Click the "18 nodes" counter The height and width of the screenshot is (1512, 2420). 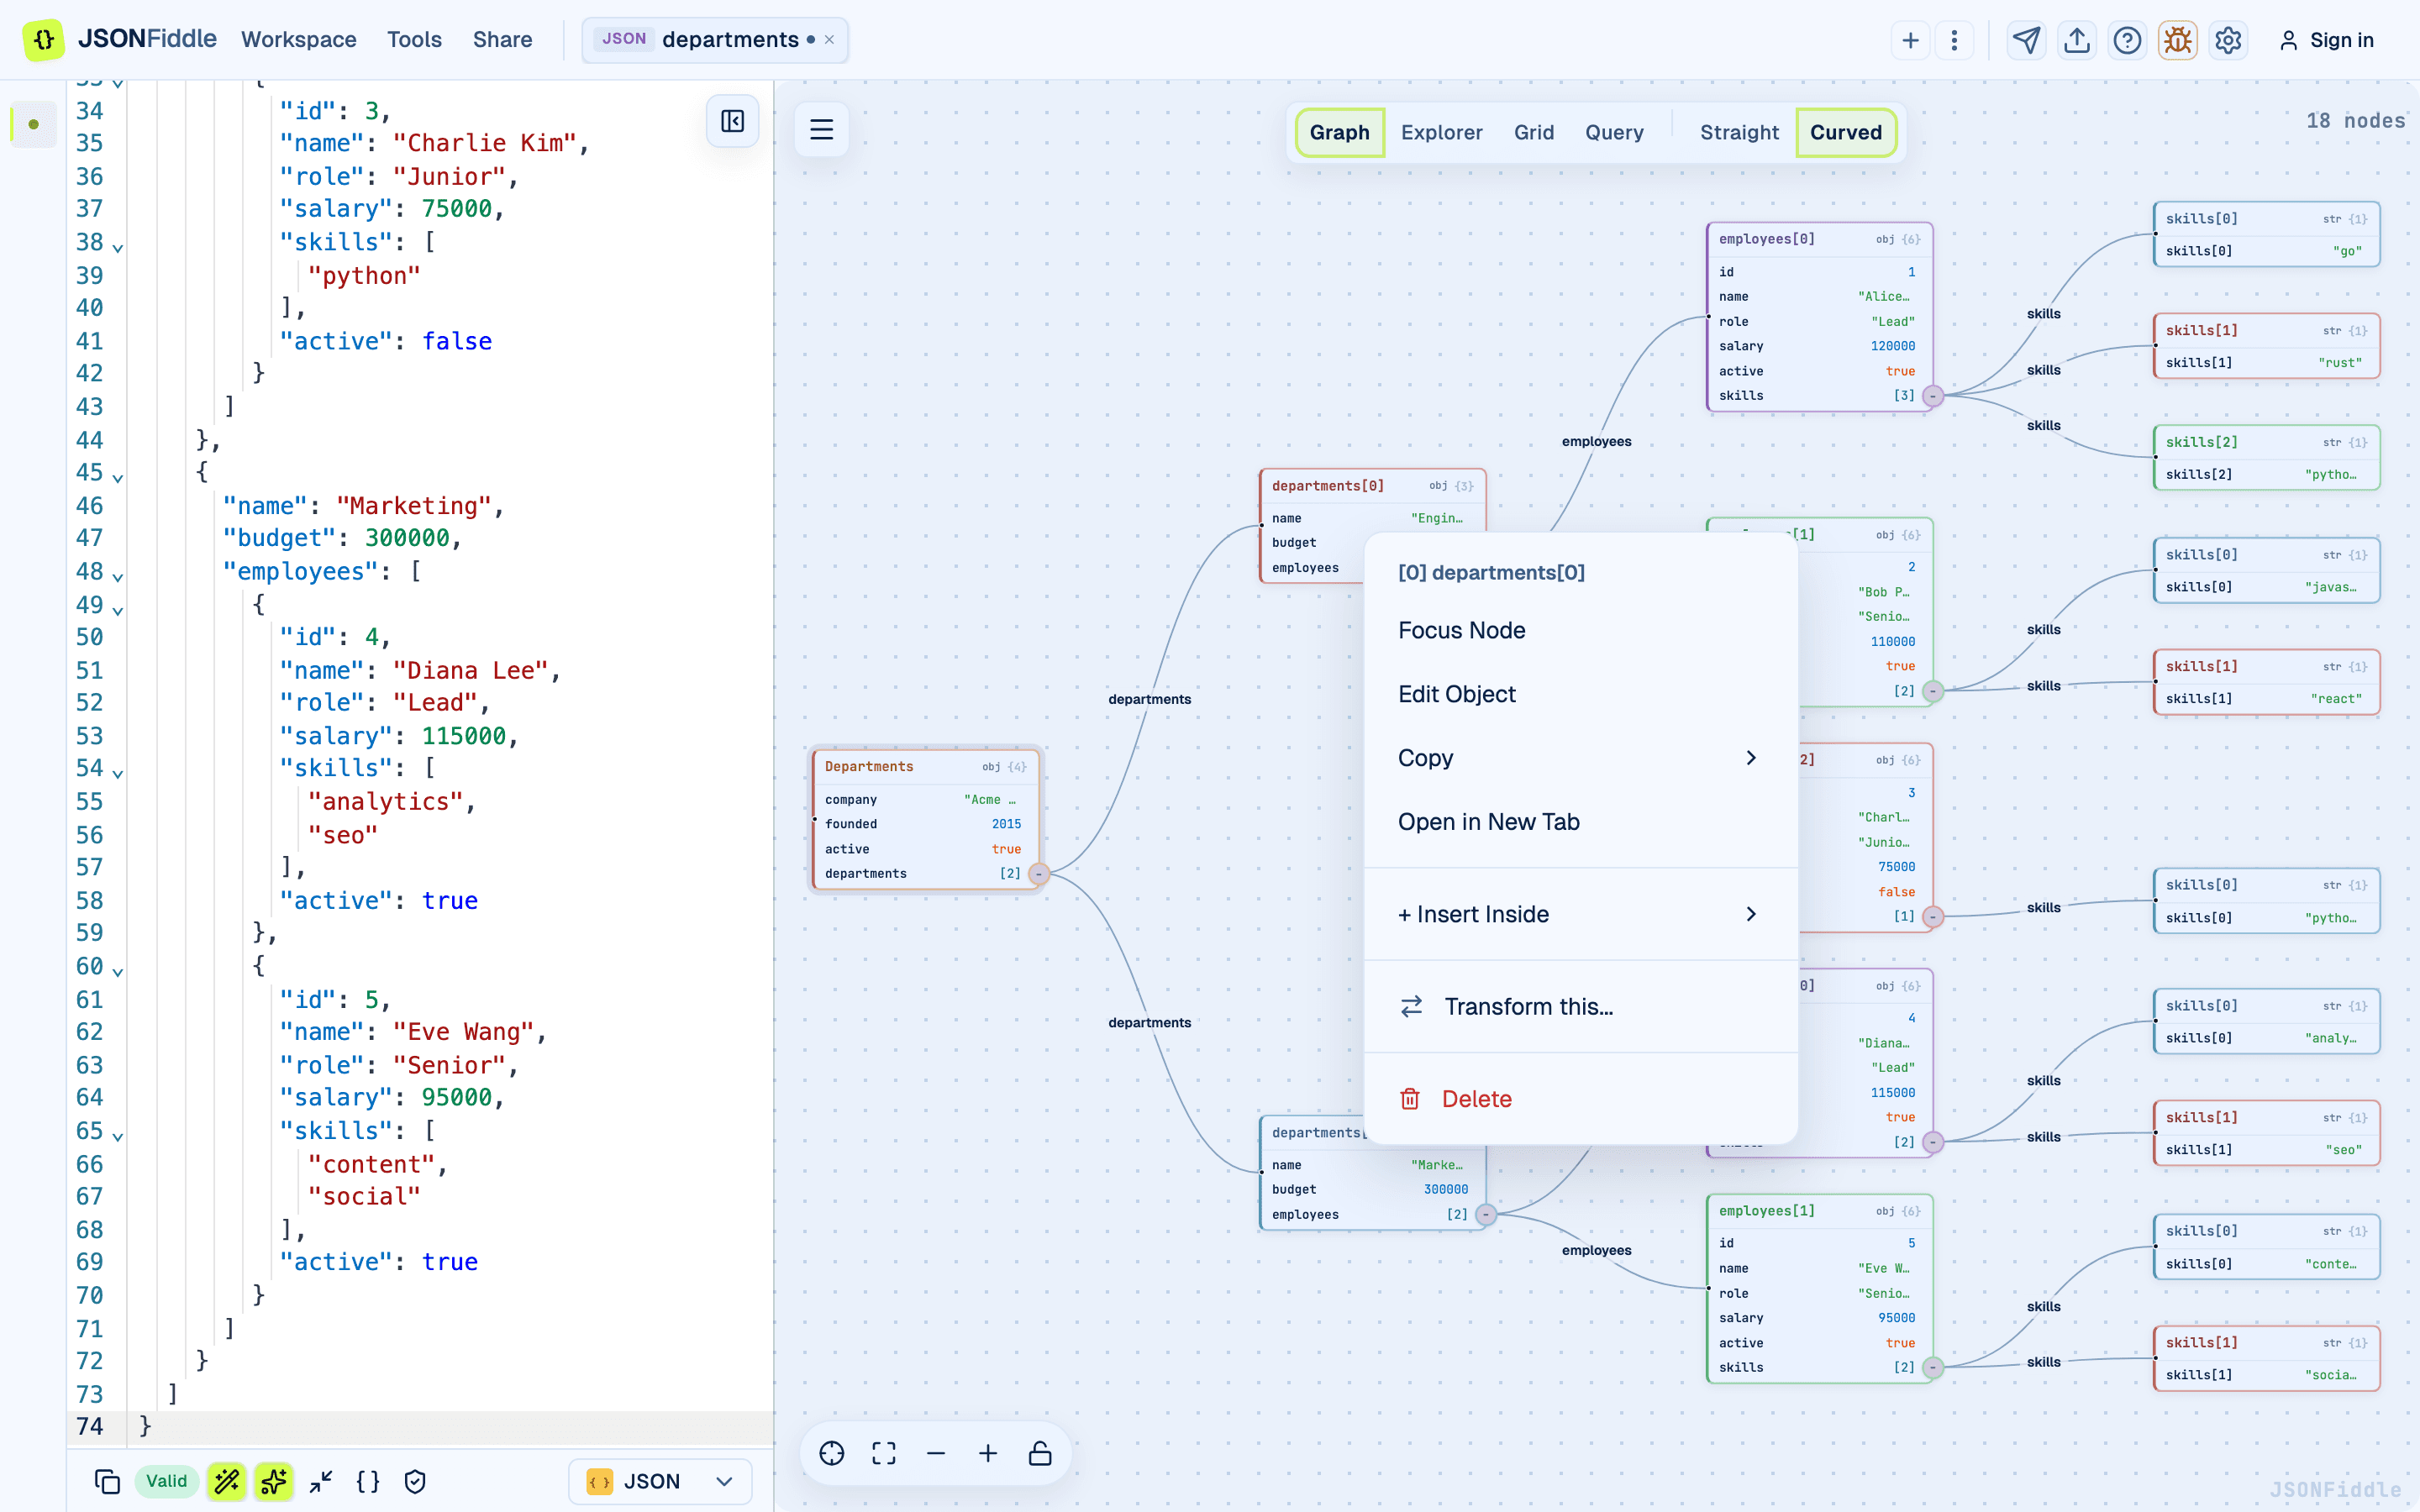point(2355,121)
